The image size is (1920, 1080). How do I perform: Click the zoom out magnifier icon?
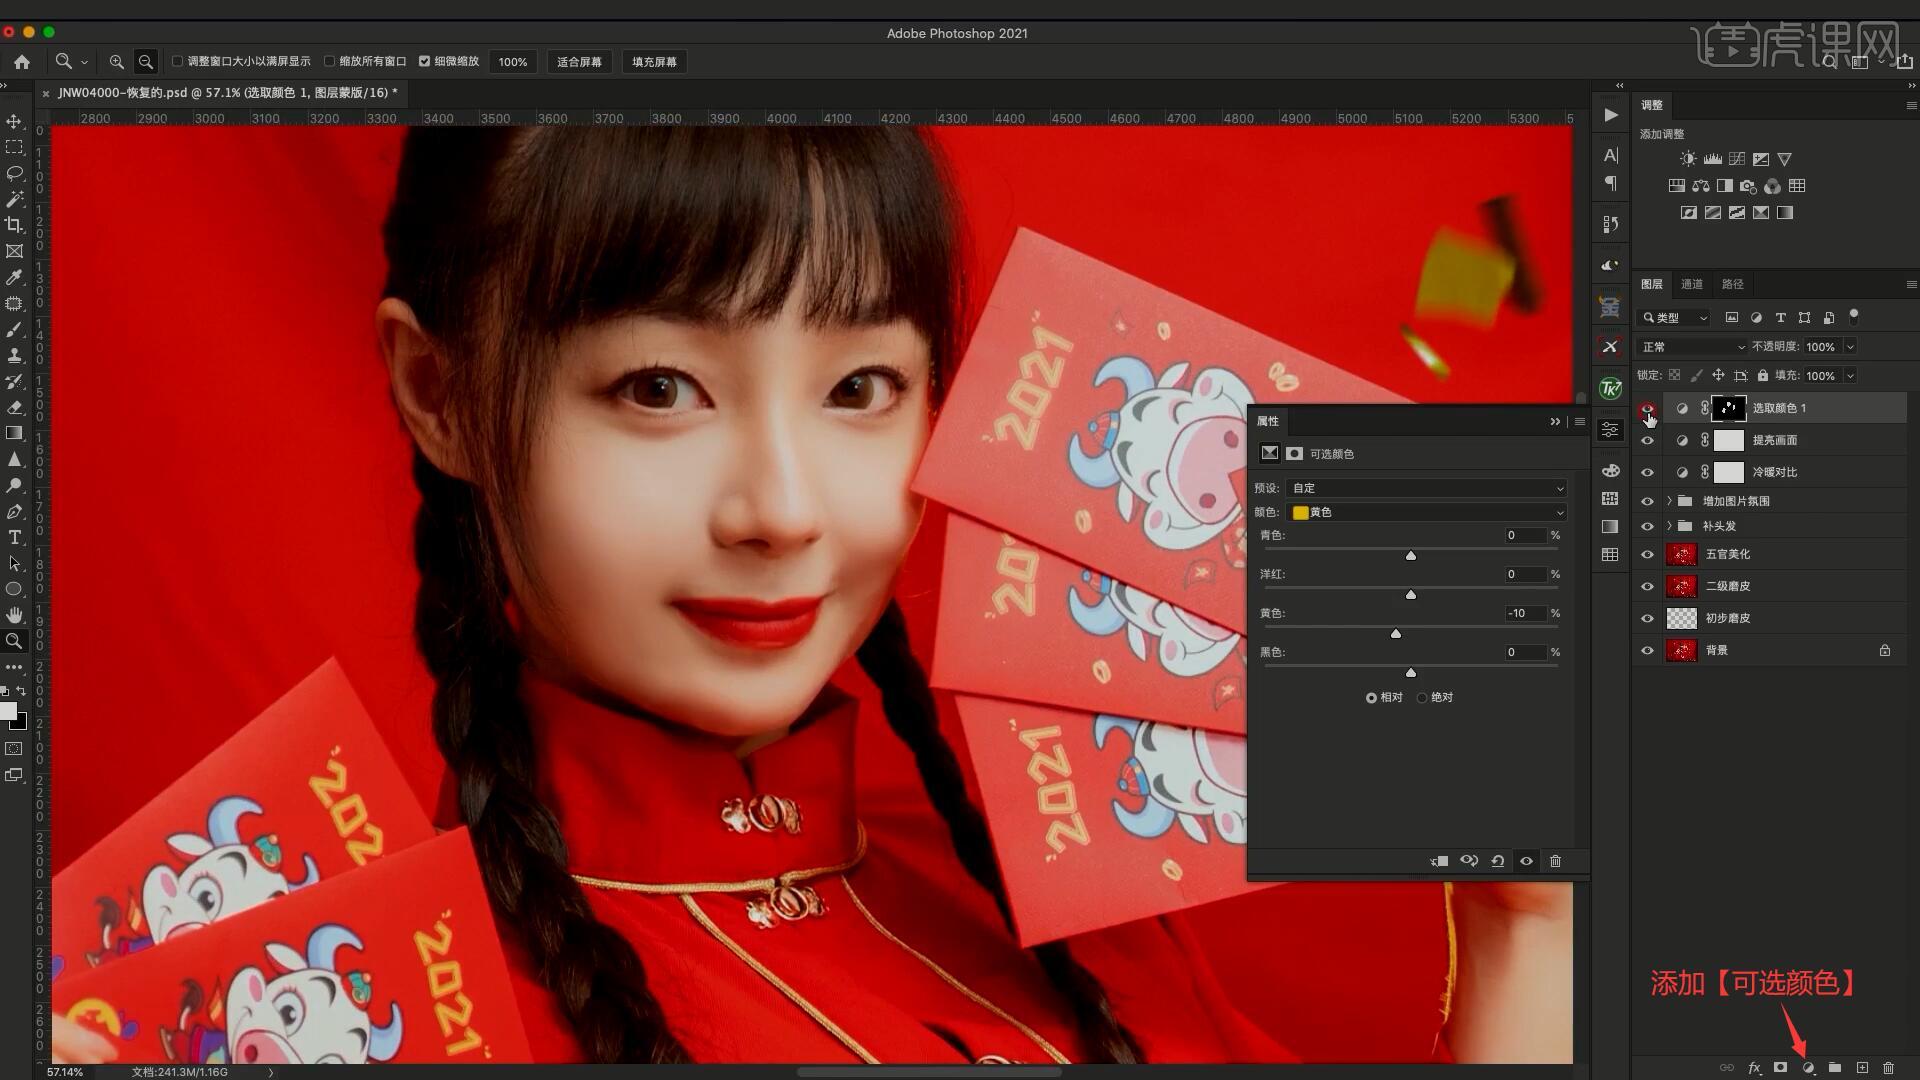pyautogui.click(x=146, y=62)
